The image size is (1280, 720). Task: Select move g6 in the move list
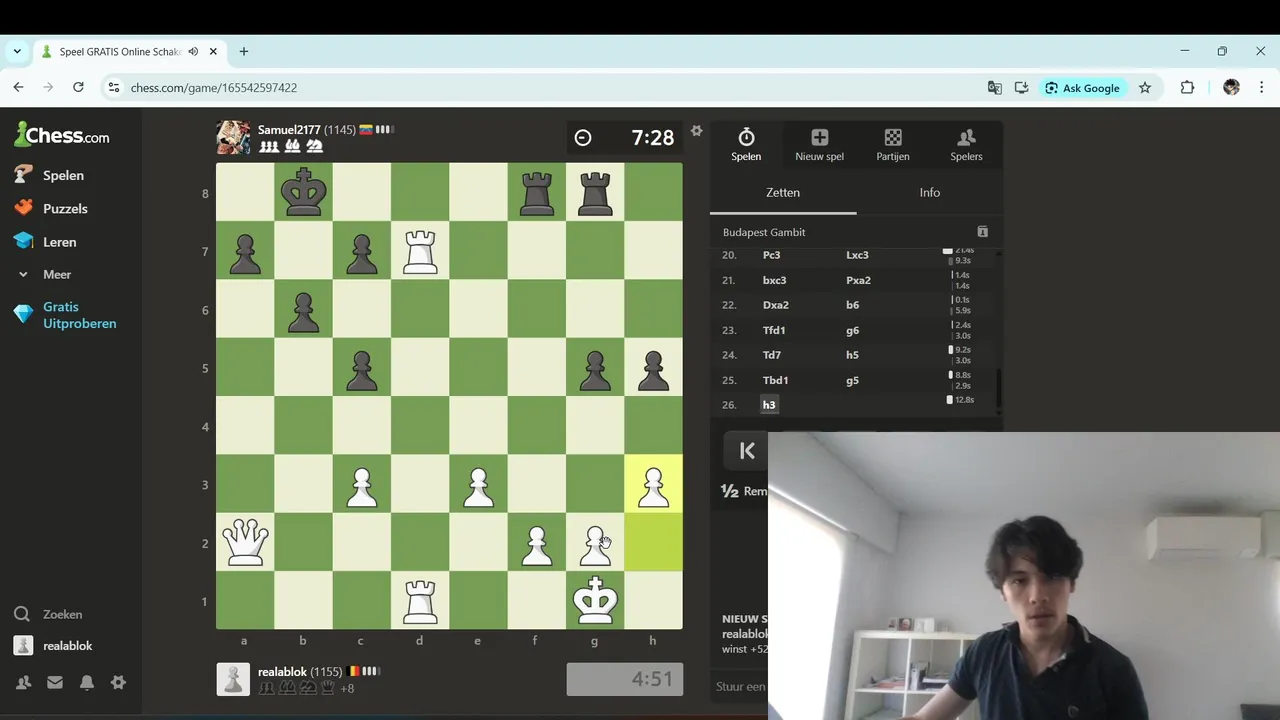tap(852, 330)
